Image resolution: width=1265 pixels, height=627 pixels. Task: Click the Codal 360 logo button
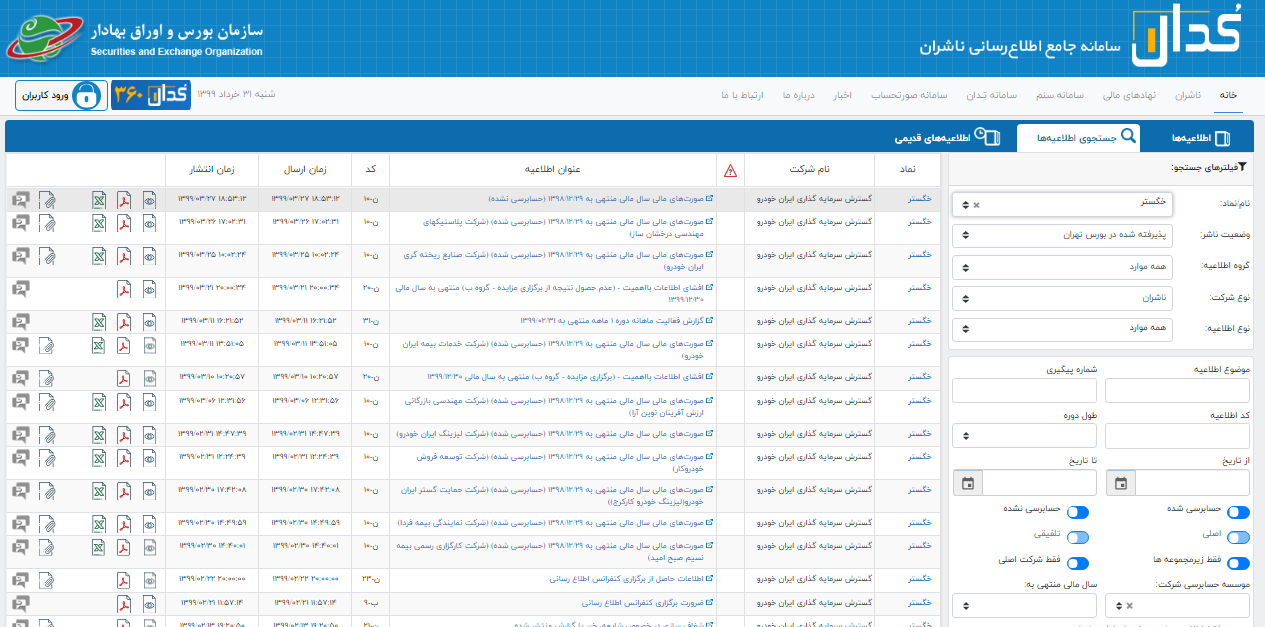coord(151,95)
